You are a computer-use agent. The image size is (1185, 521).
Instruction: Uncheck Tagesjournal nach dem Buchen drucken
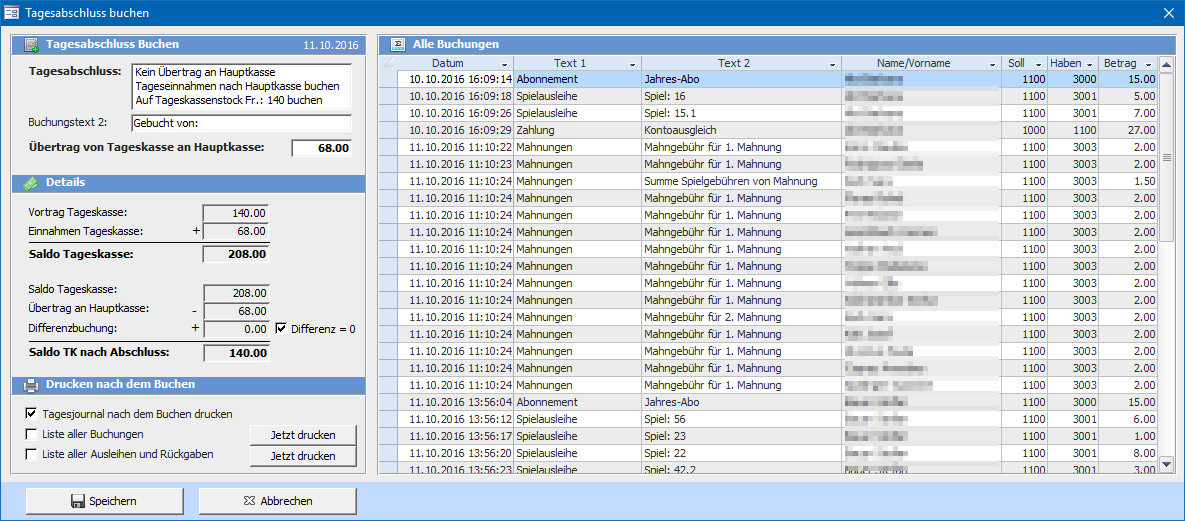click(31, 414)
